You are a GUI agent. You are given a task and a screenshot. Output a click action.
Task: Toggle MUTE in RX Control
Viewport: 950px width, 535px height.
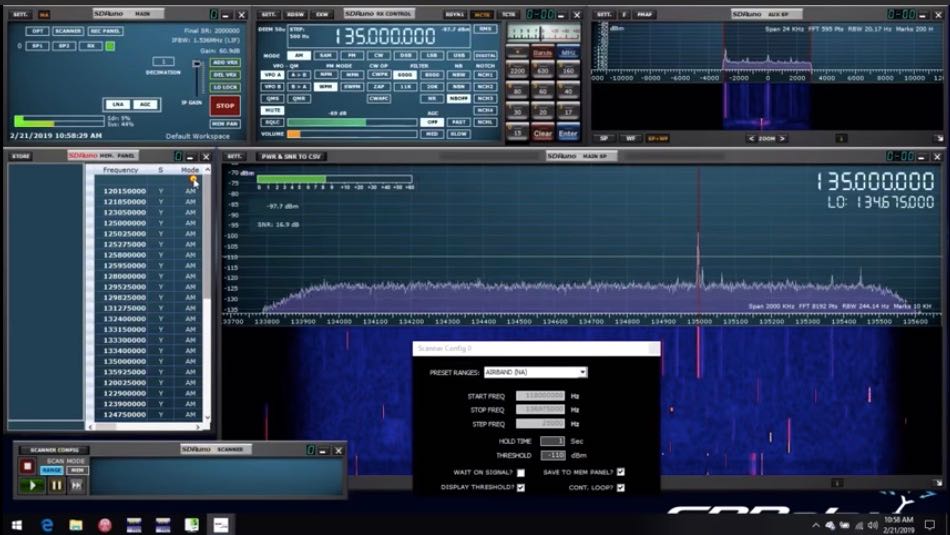273,110
